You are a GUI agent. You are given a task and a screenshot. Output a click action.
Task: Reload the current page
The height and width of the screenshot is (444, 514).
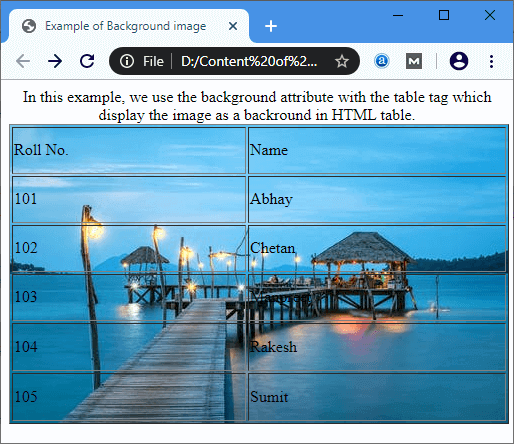pyautogui.click(x=87, y=61)
